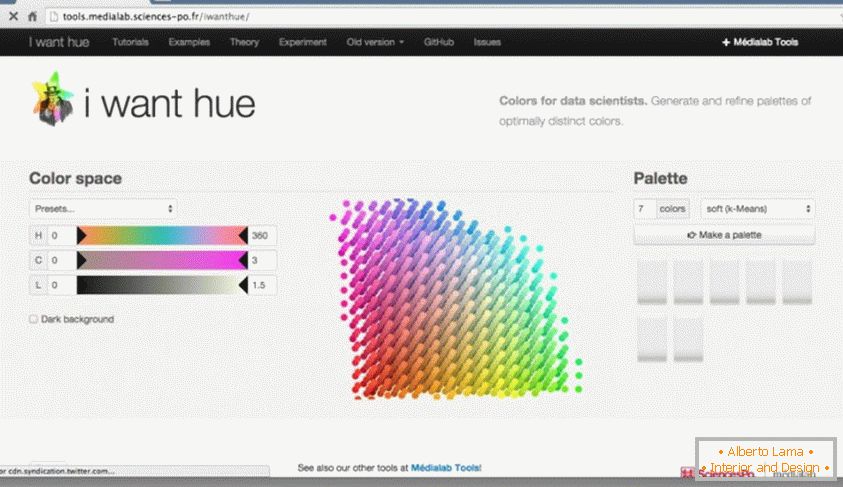
Task: Click the second swatch in second row
Action: pos(688,339)
